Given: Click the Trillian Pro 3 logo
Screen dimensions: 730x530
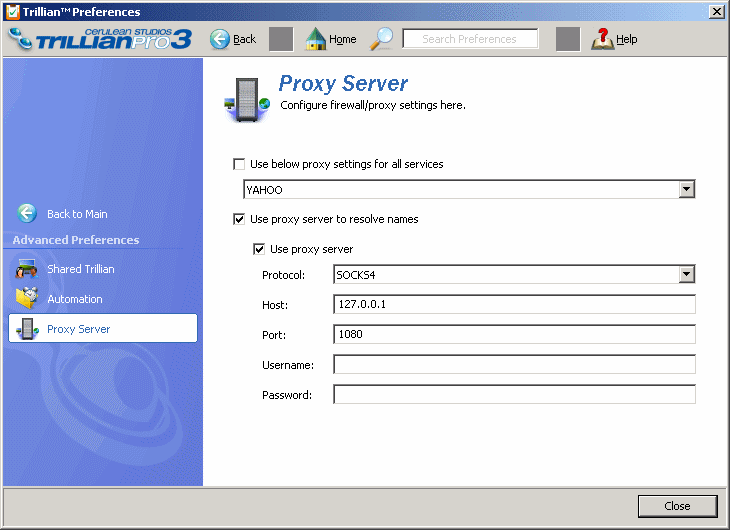Looking at the screenshot, I should [101, 39].
